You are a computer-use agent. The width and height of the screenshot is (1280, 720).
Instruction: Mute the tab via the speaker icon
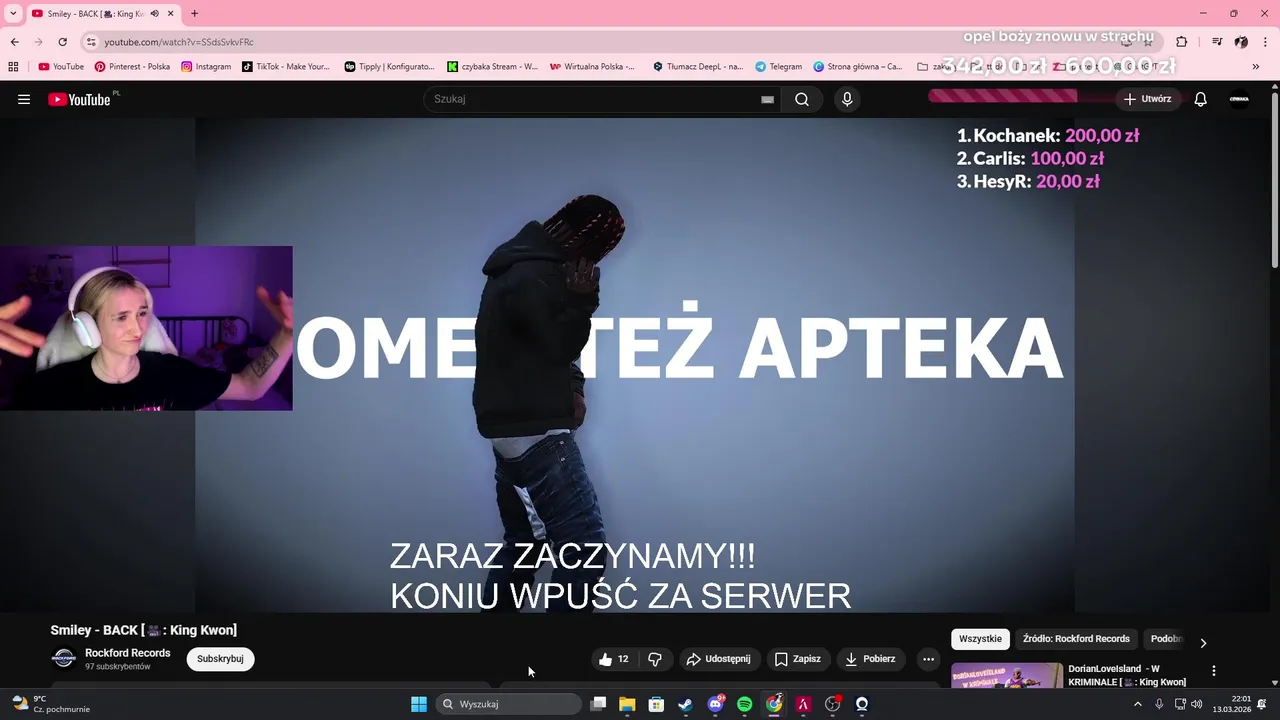pos(154,13)
